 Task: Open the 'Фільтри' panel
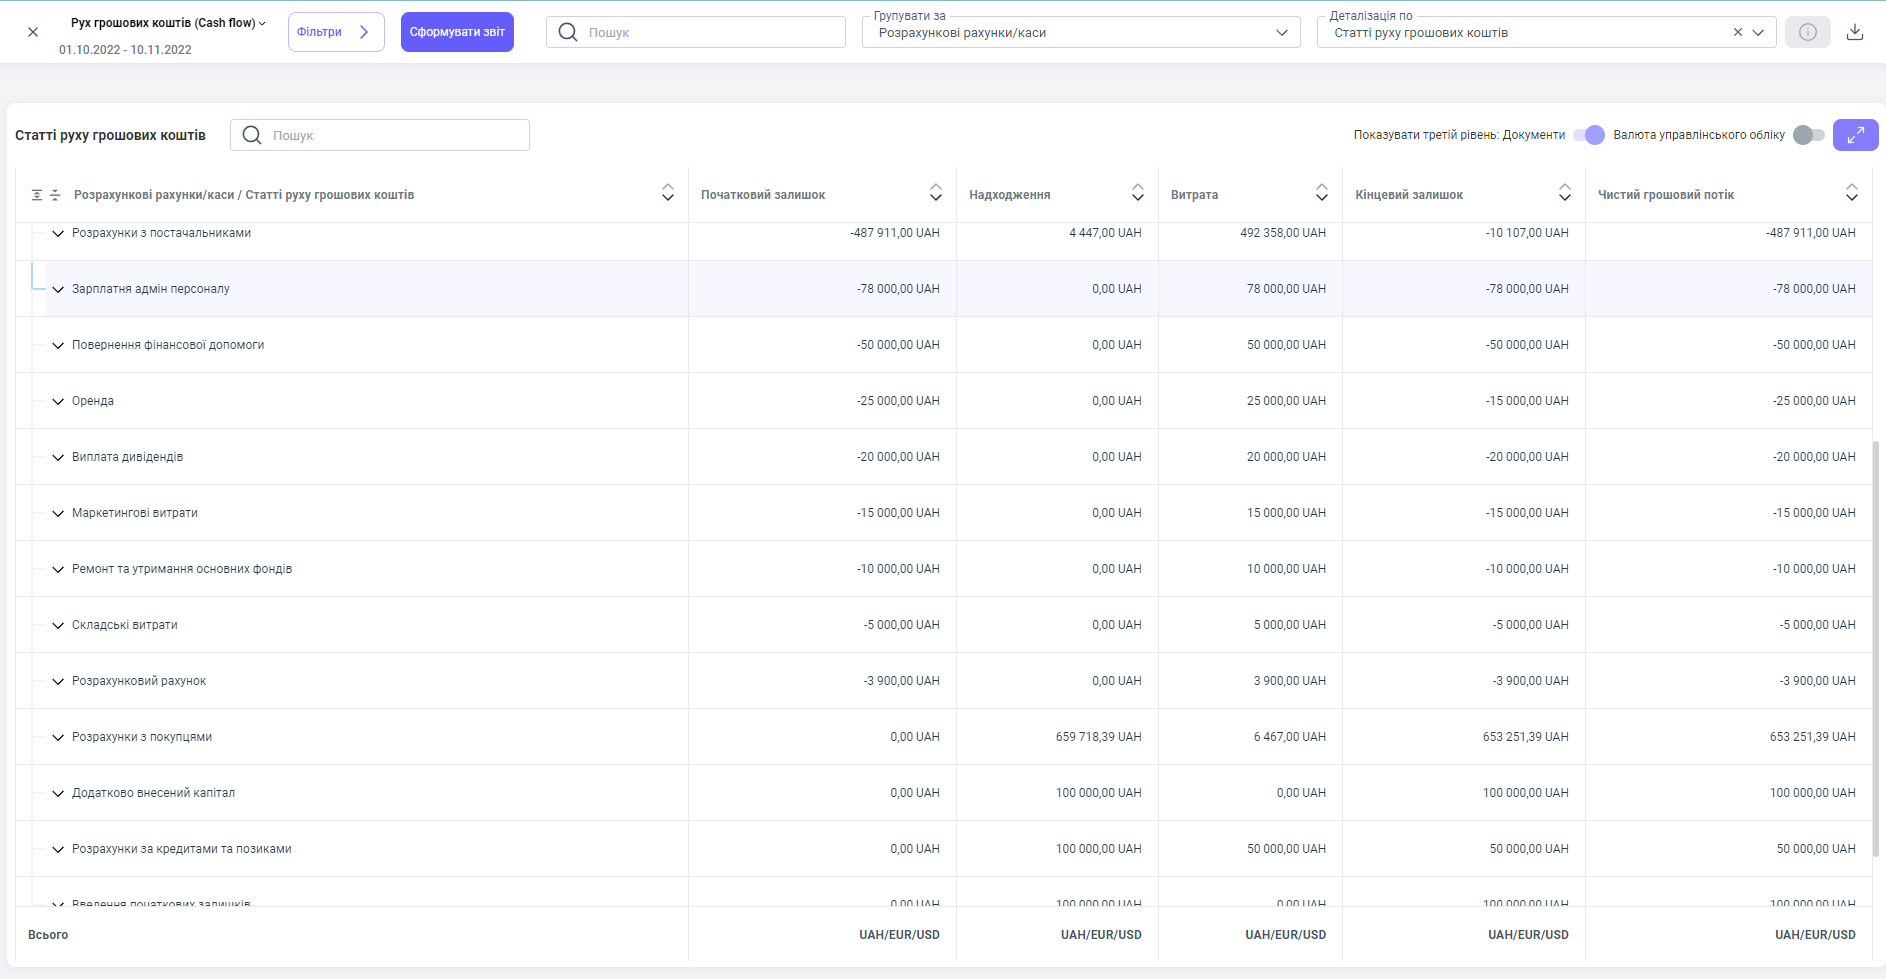pyautogui.click(x=336, y=32)
